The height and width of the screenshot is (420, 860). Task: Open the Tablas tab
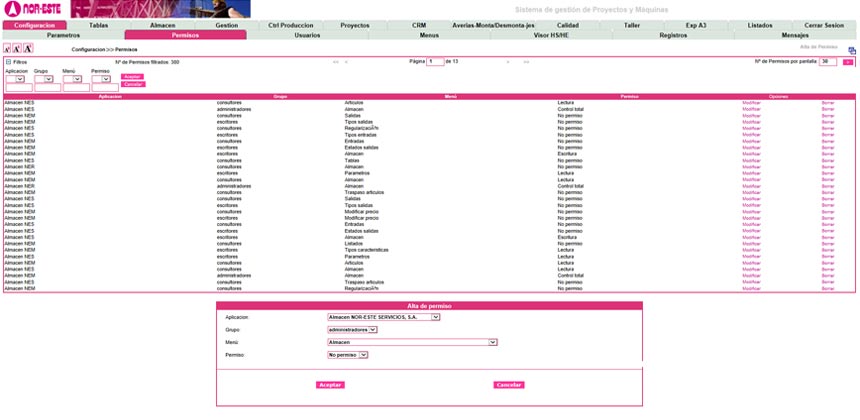(99, 25)
